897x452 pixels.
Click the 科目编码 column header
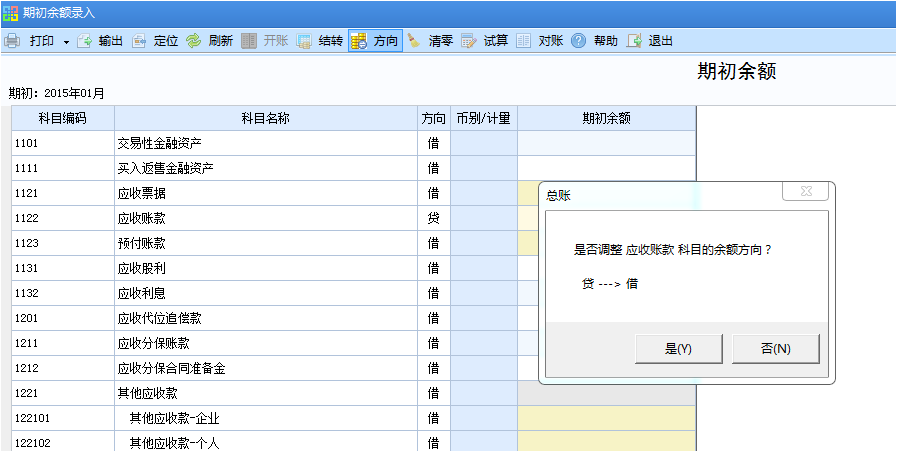click(x=63, y=118)
